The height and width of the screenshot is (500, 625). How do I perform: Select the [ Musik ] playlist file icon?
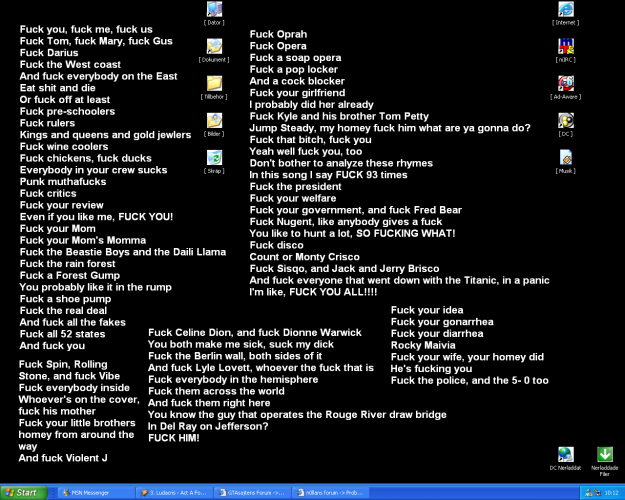(566, 162)
